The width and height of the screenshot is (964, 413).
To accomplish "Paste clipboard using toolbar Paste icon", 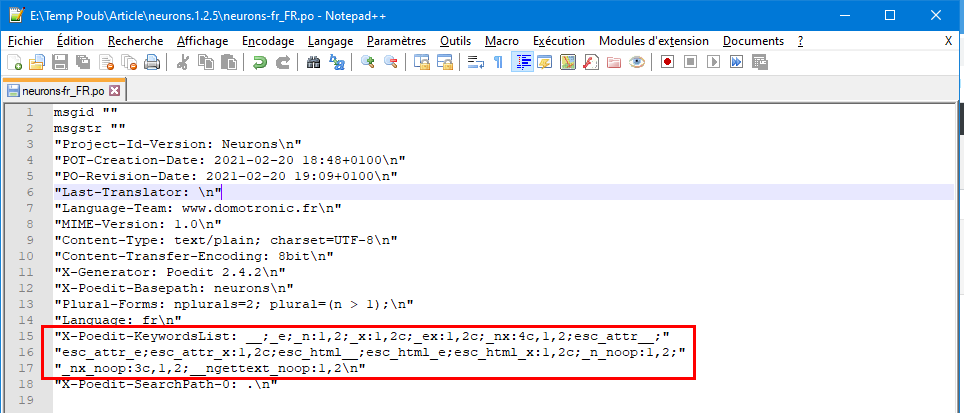I will [x=229, y=62].
